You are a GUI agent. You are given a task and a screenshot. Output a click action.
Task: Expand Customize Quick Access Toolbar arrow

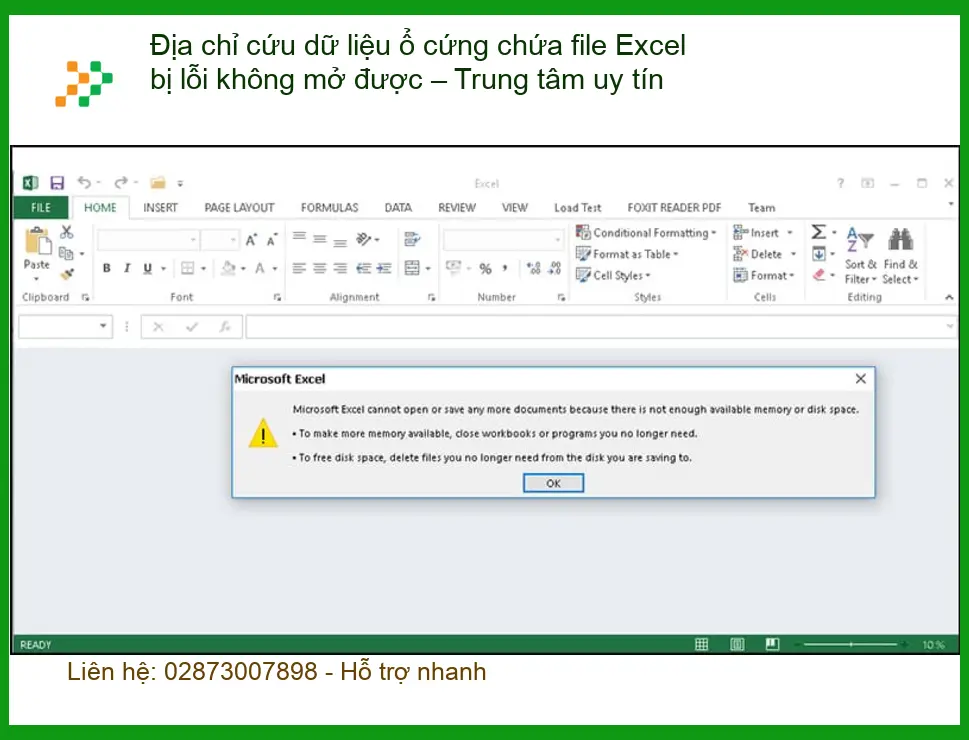(x=180, y=184)
